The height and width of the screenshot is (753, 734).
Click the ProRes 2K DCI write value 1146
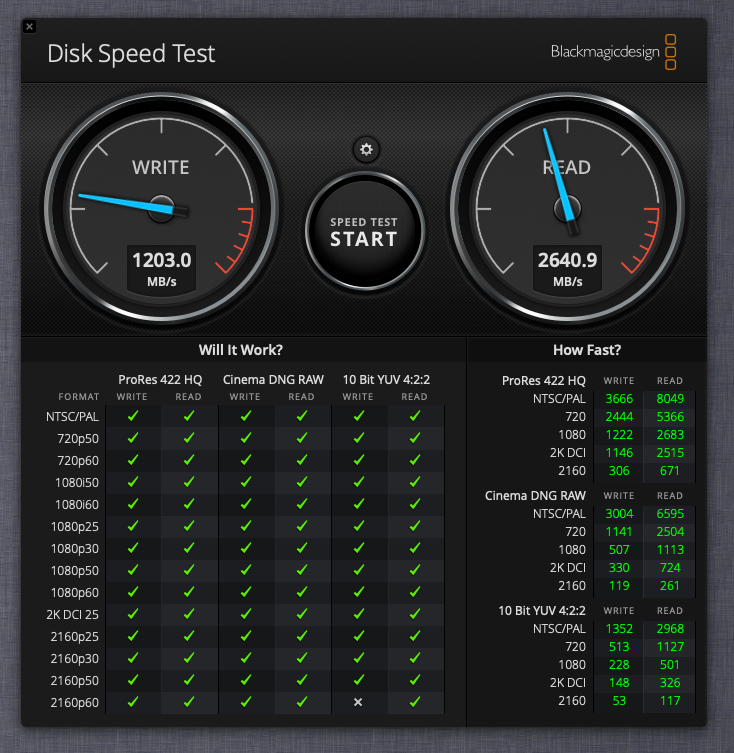(x=619, y=453)
